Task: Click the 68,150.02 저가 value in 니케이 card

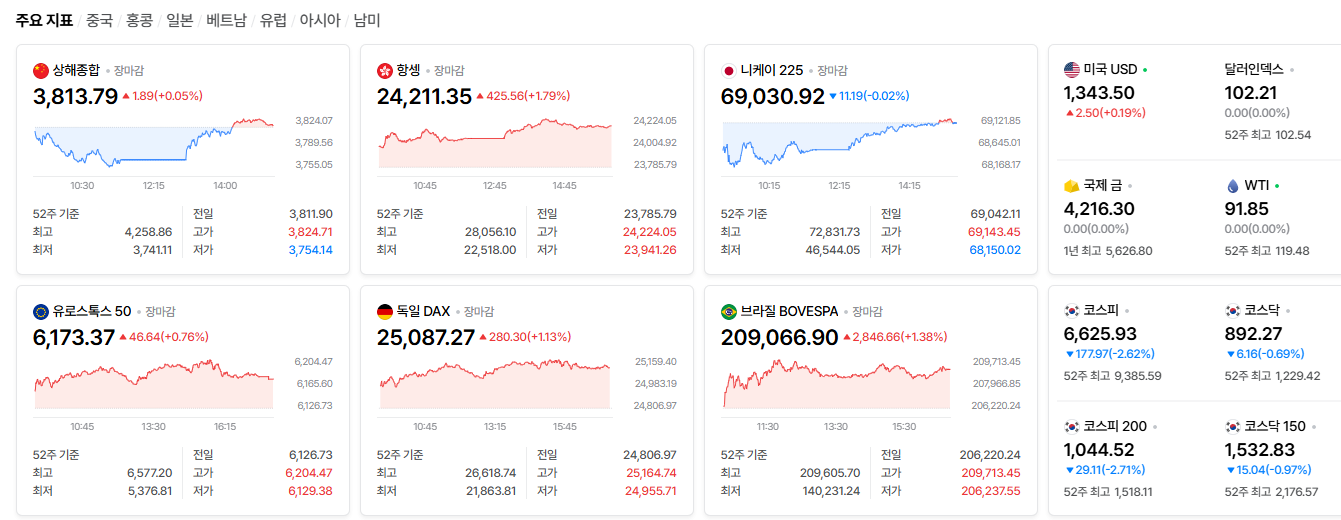Action: 995,250
